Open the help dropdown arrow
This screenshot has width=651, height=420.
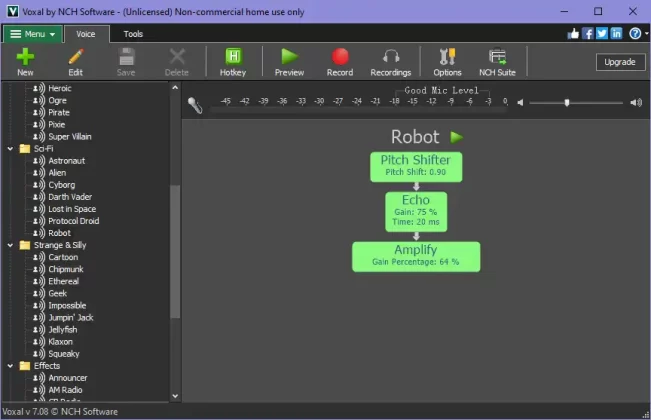pyautogui.click(x=646, y=34)
